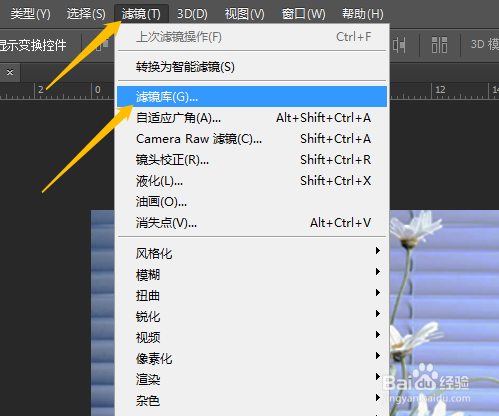The height and width of the screenshot is (416, 499).
Task: Expand the 锐化 submenu
Action: [x=252, y=316]
